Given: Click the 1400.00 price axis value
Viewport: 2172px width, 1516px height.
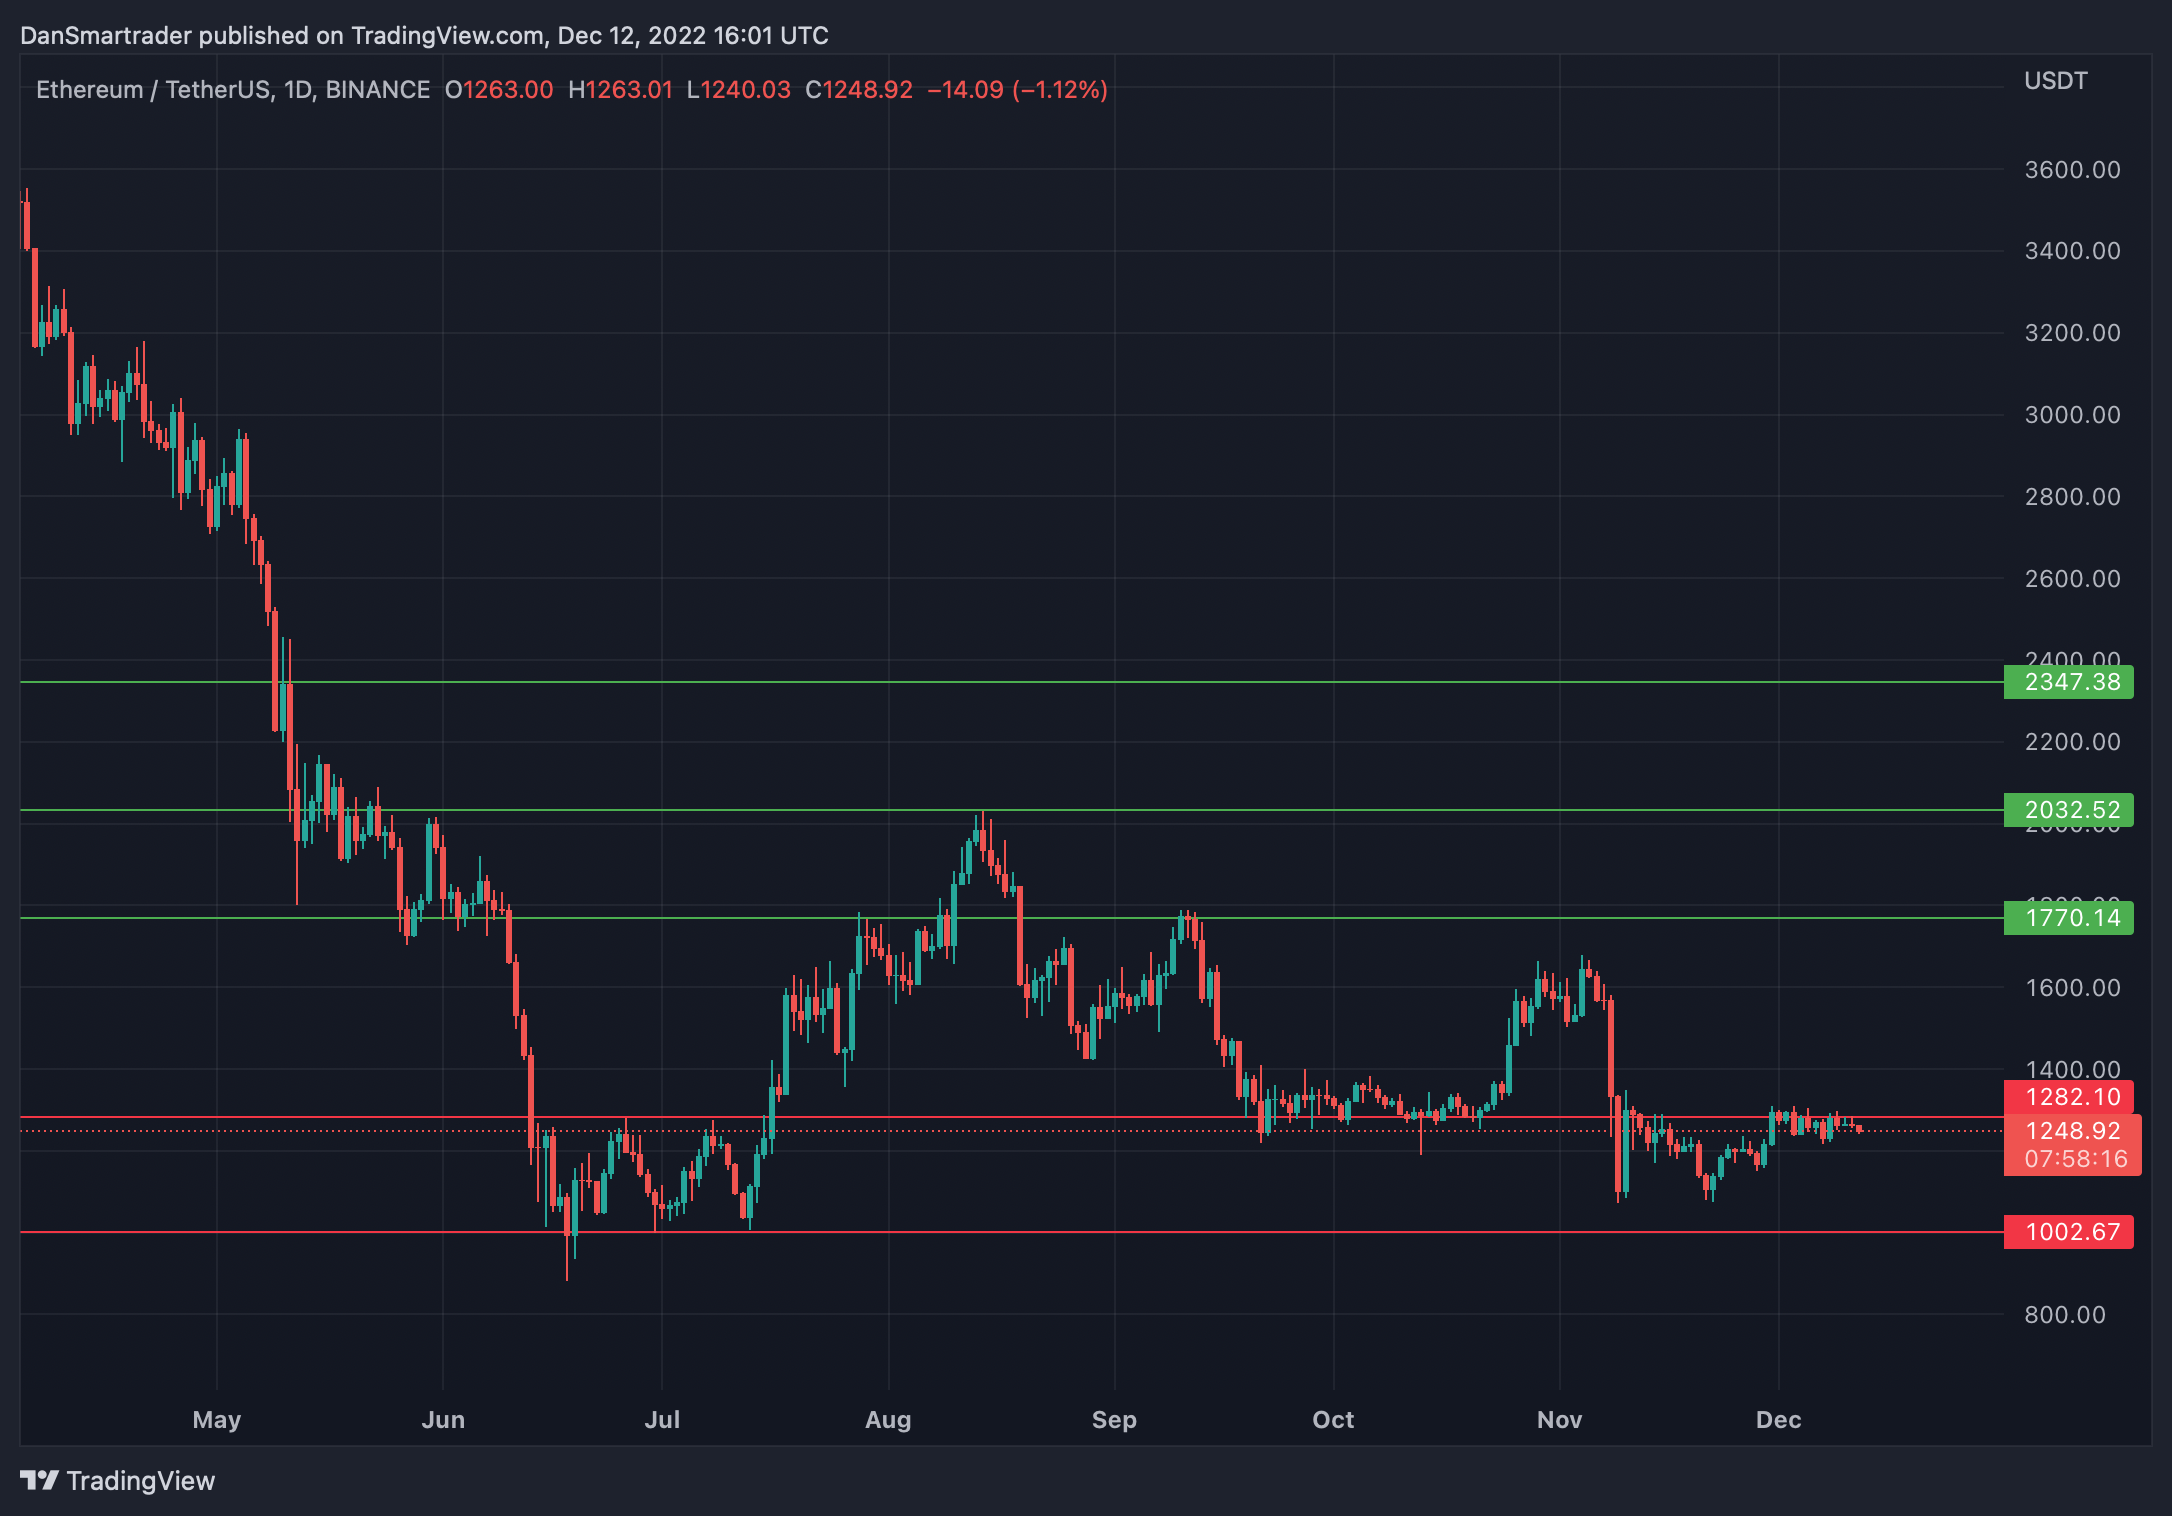Looking at the screenshot, I should pyautogui.click(x=2072, y=1069).
